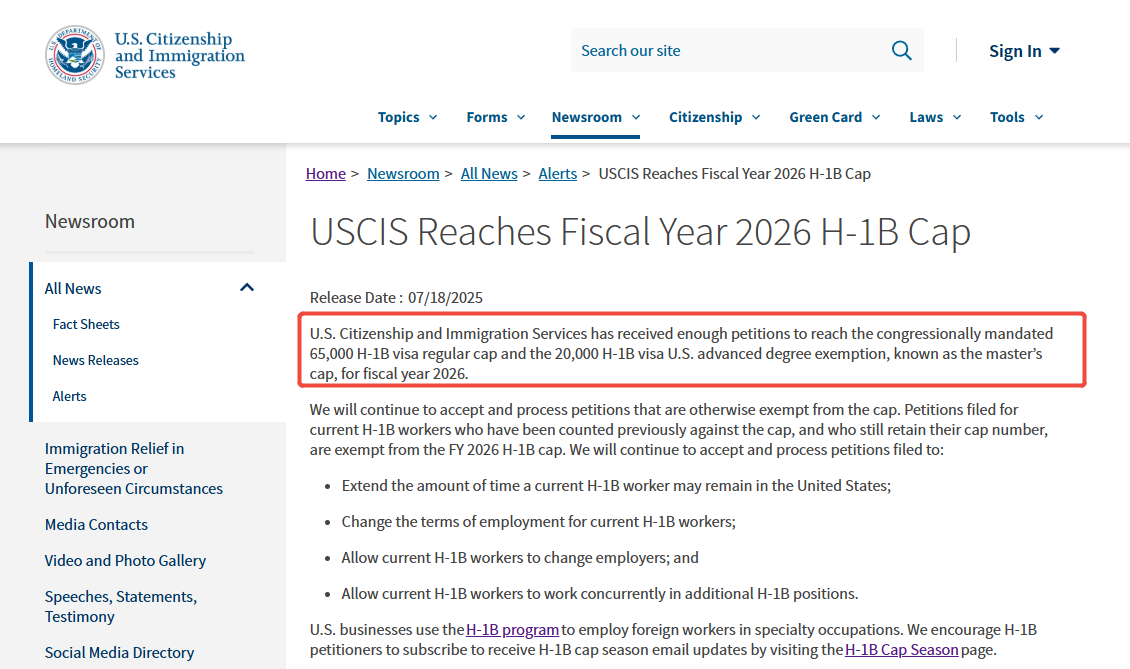
Task: Open Video and Photo Gallery sidebar link
Action: pyautogui.click(x=125, y=561)
